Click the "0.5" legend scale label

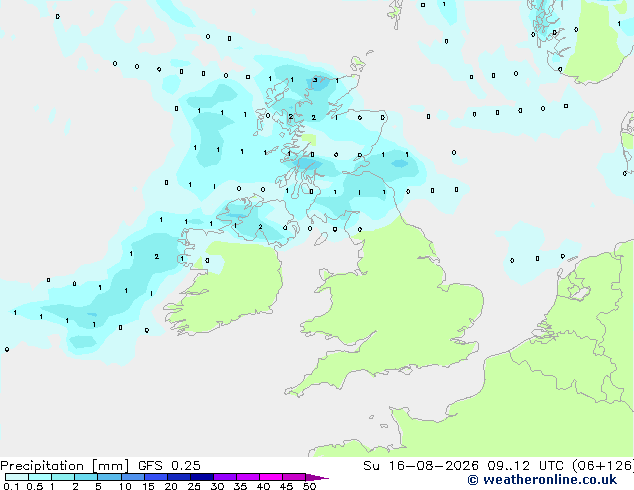(x=35, y=486)
